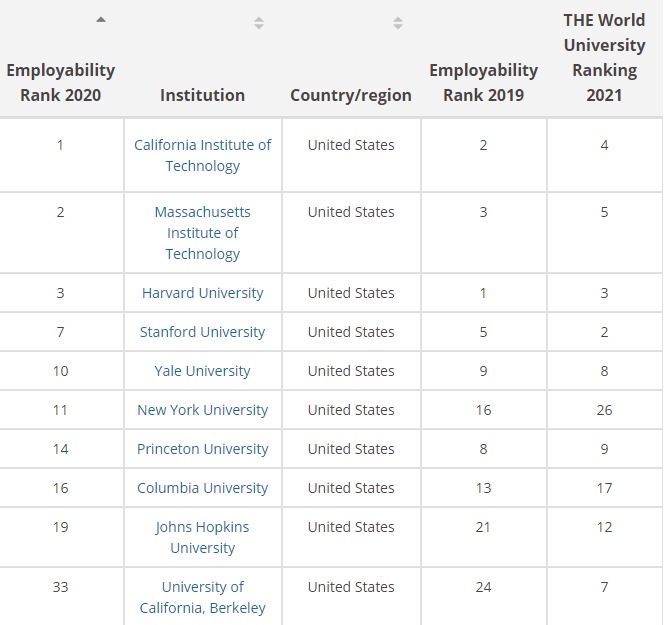Open Columbia University link
This screenshot has width=664, height=625.
[x=202, y=488]
